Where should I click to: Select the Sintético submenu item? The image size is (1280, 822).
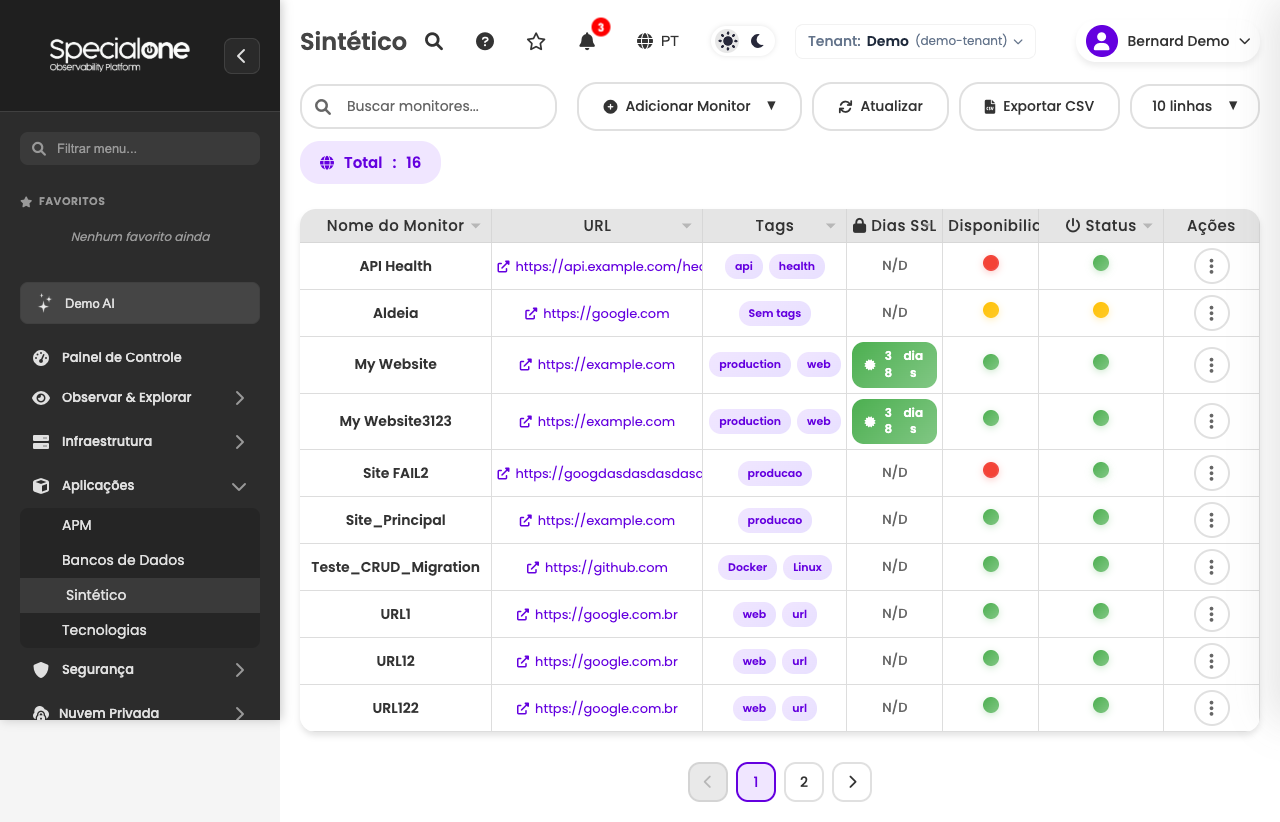pyautogui.click(x=140, y=595)
